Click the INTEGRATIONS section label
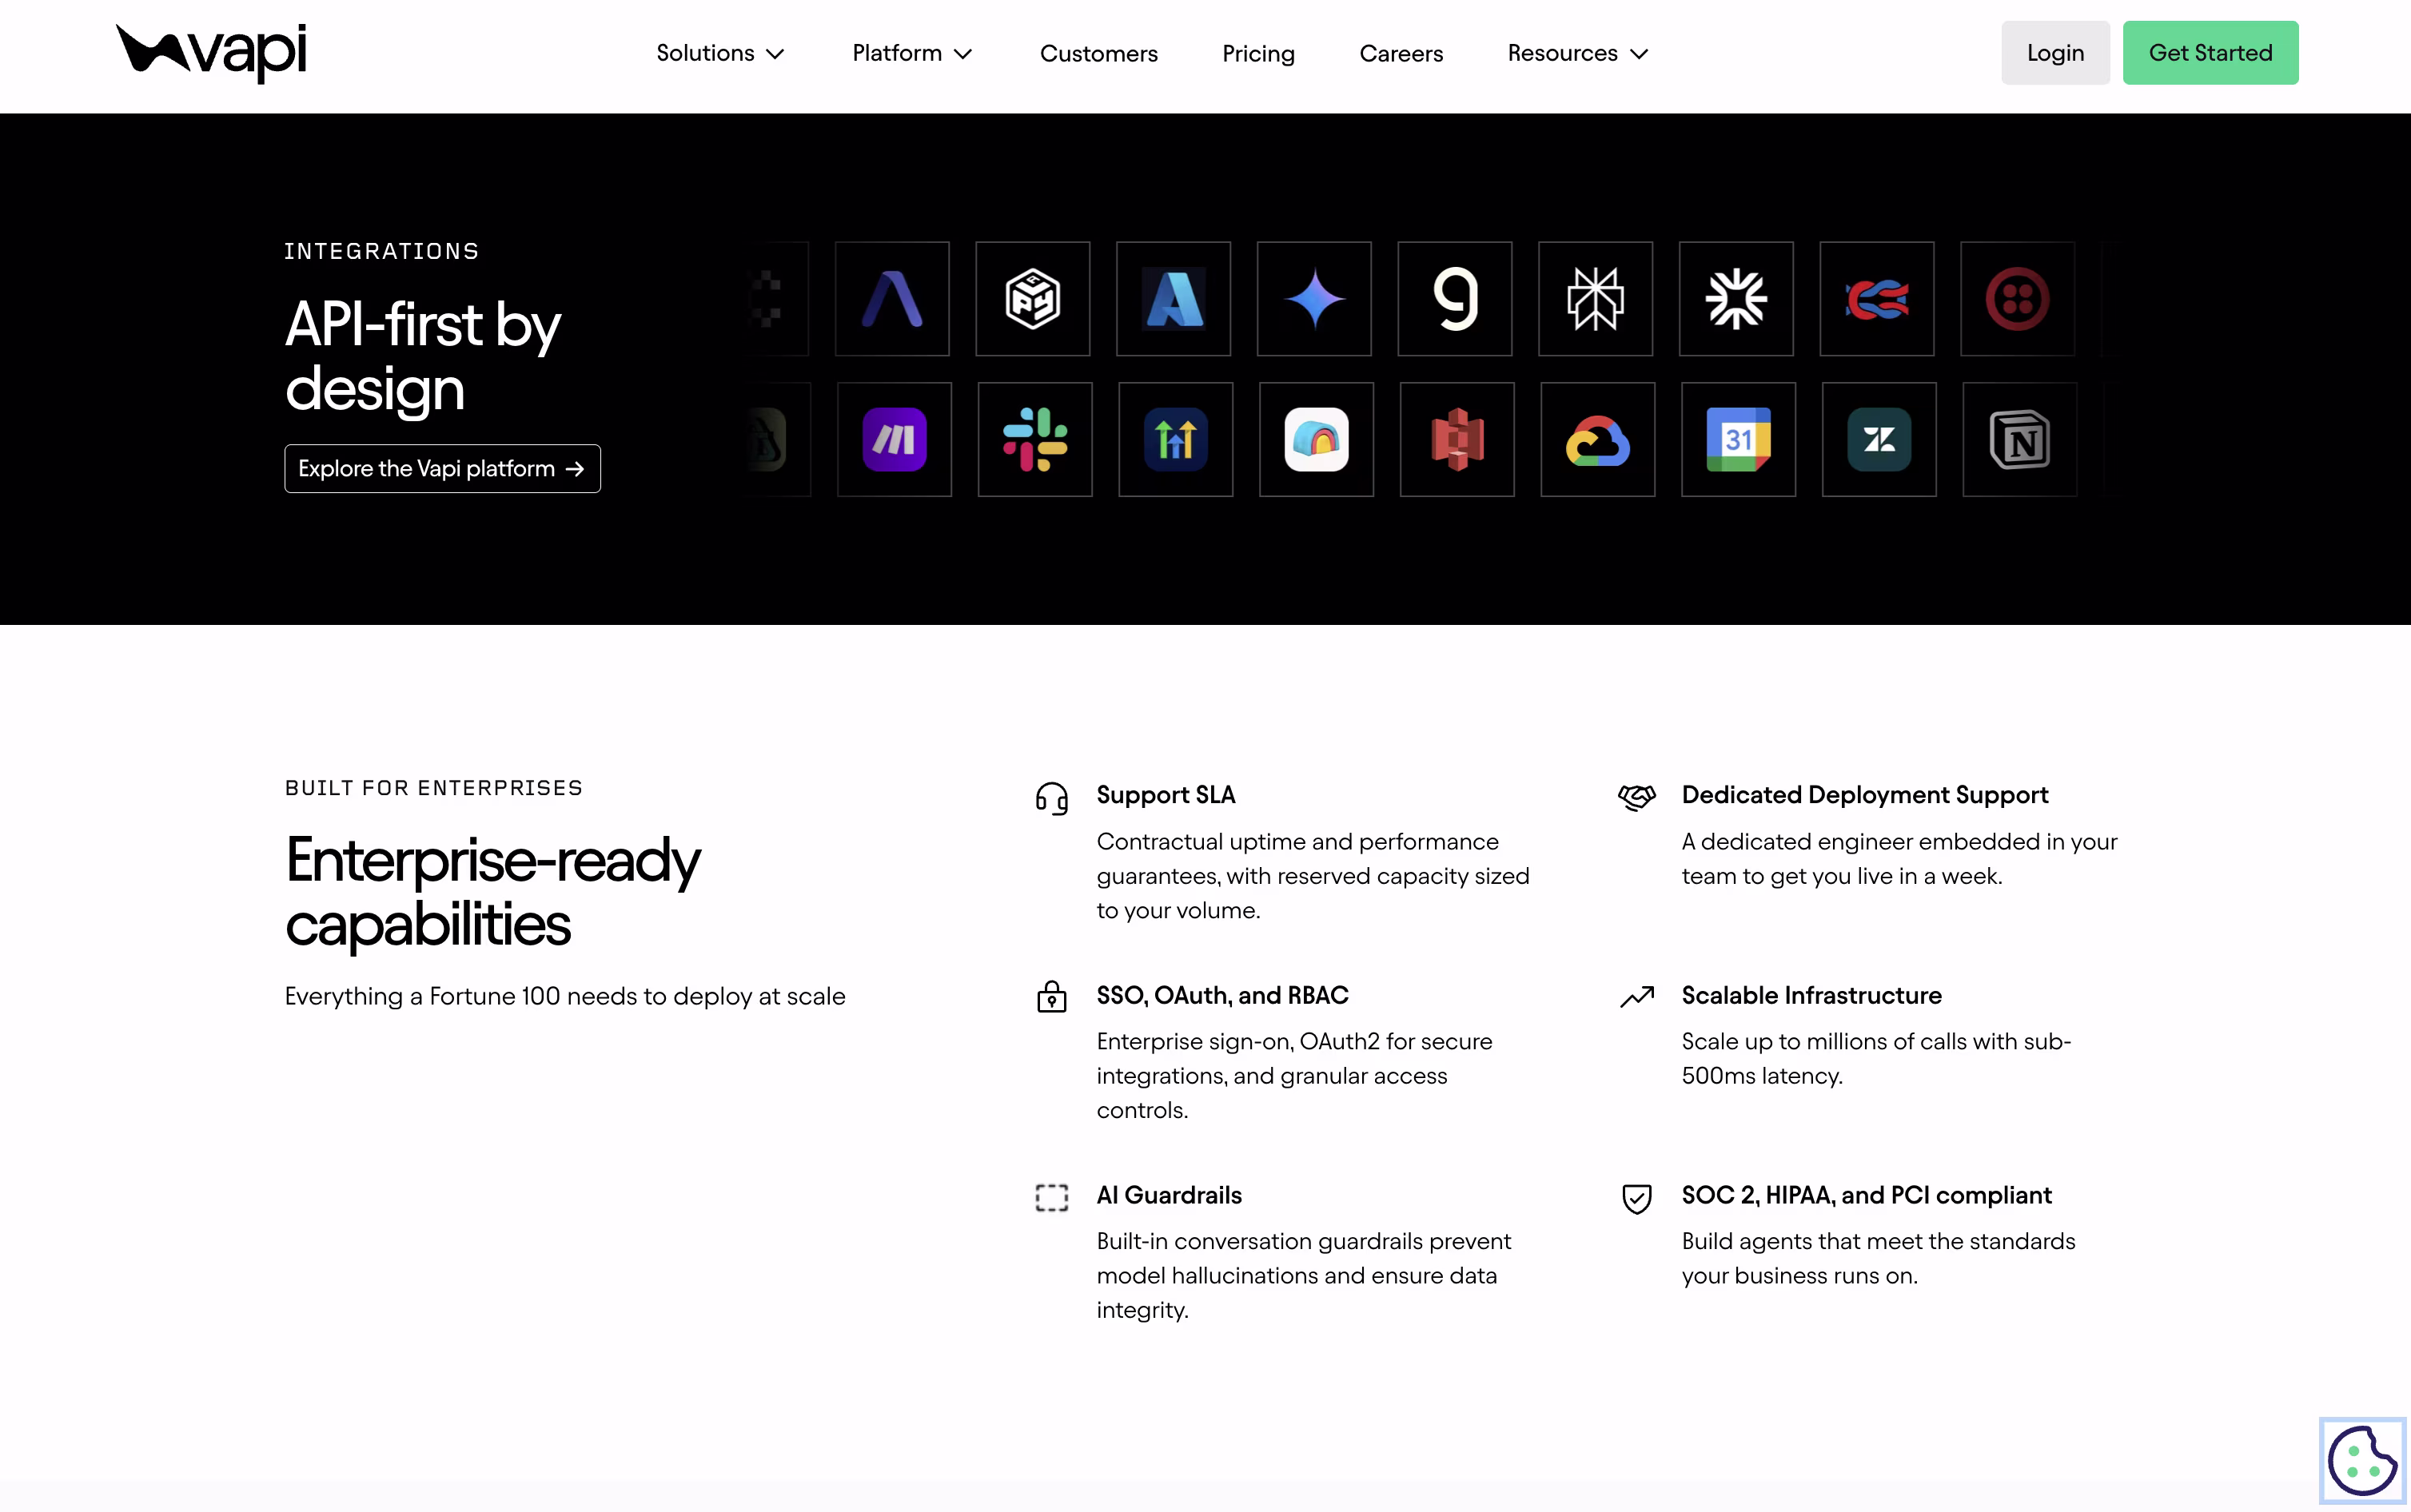This screenshot has width=2411, height=1512. click(382, 251)
